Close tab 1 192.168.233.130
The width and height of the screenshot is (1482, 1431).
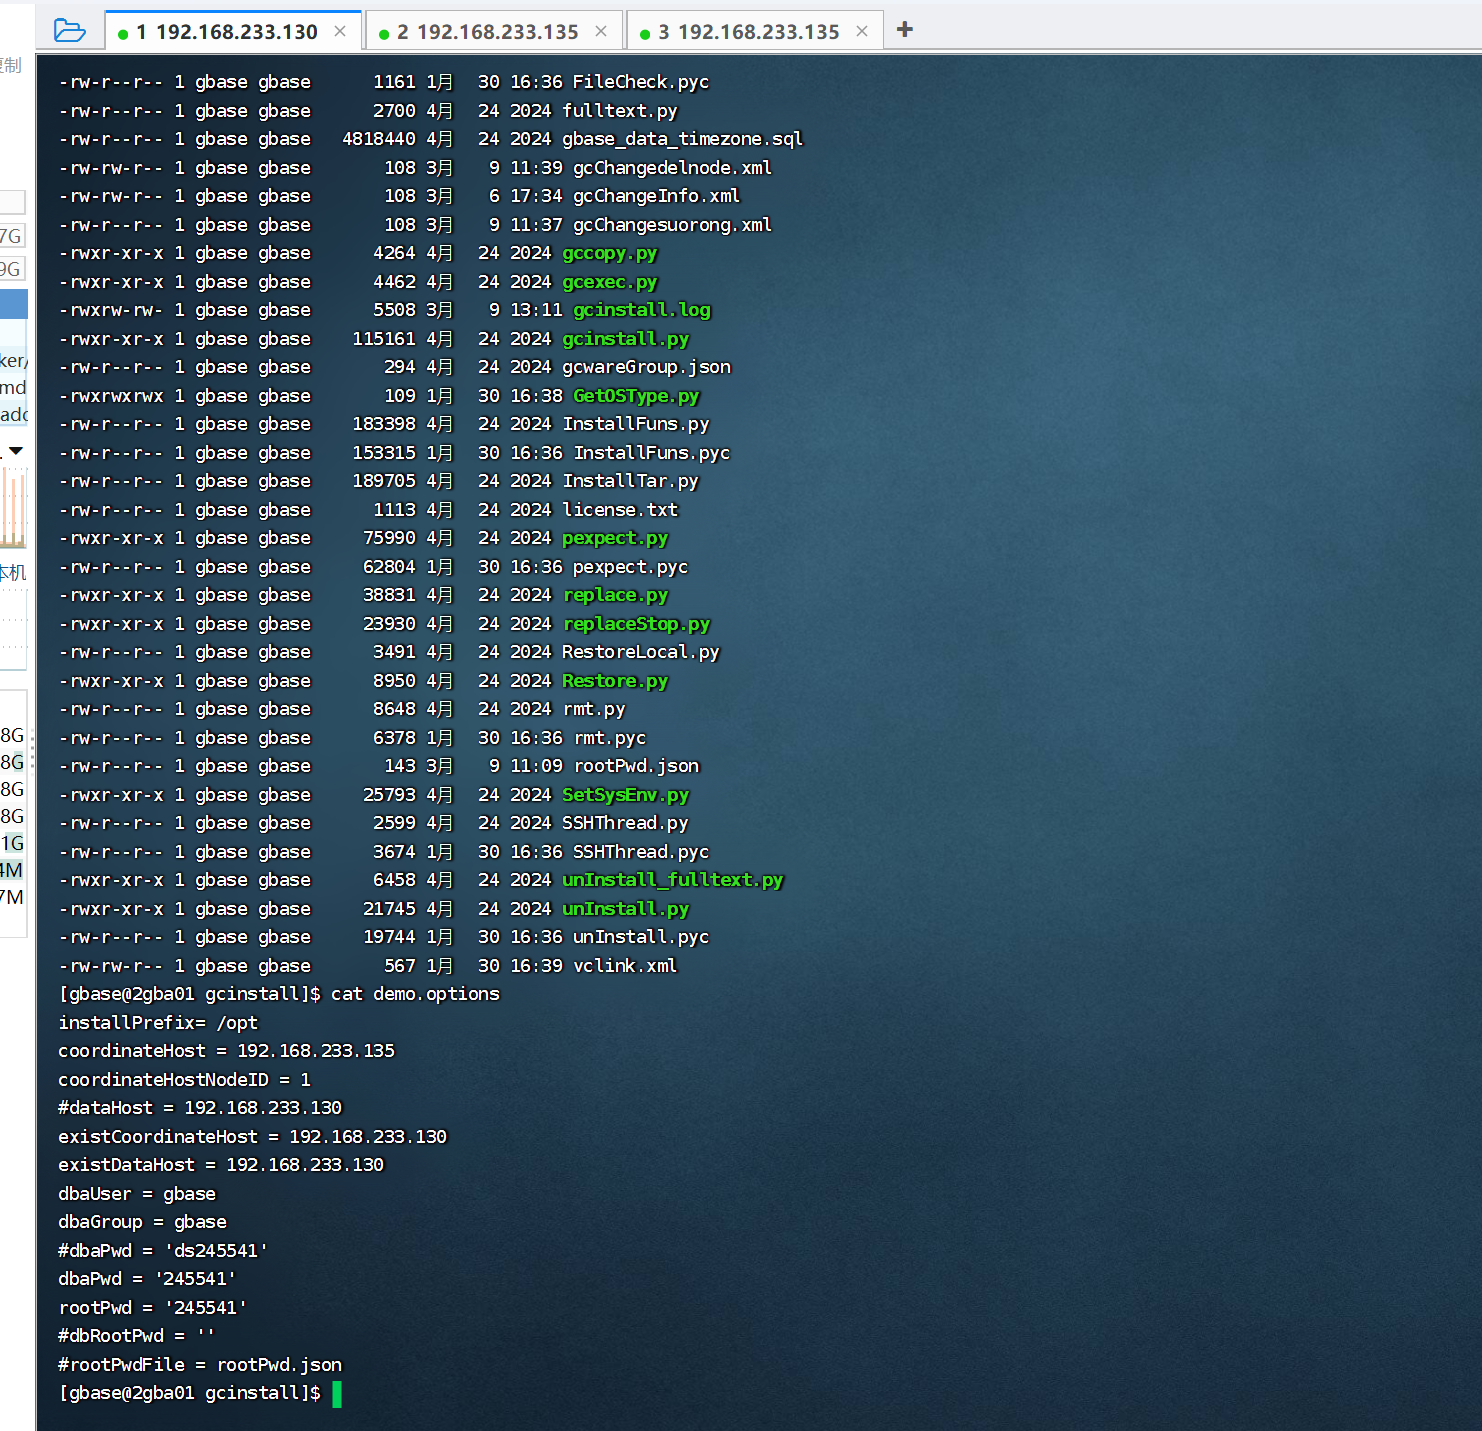coord(340,31)
